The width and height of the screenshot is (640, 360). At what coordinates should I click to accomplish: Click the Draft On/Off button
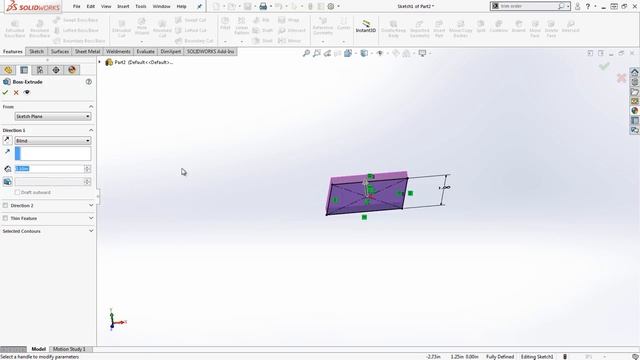7,182
